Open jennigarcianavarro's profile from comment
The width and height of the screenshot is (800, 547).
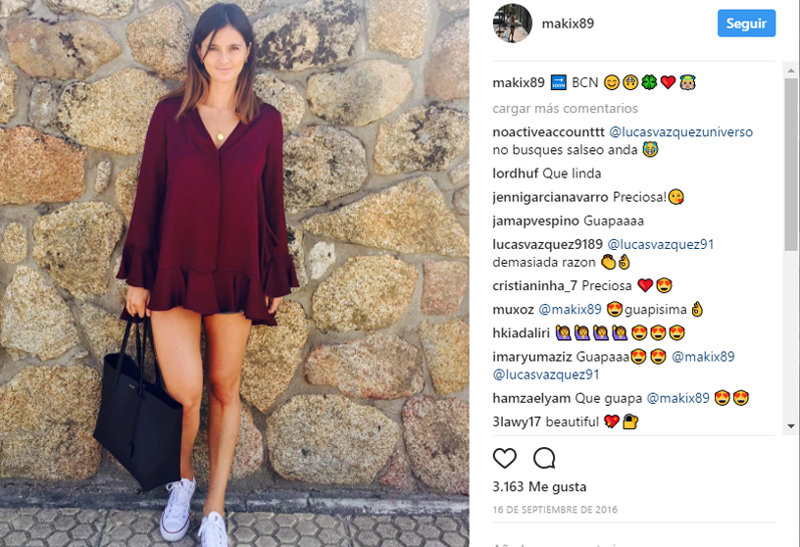click(x=550, y=197)
